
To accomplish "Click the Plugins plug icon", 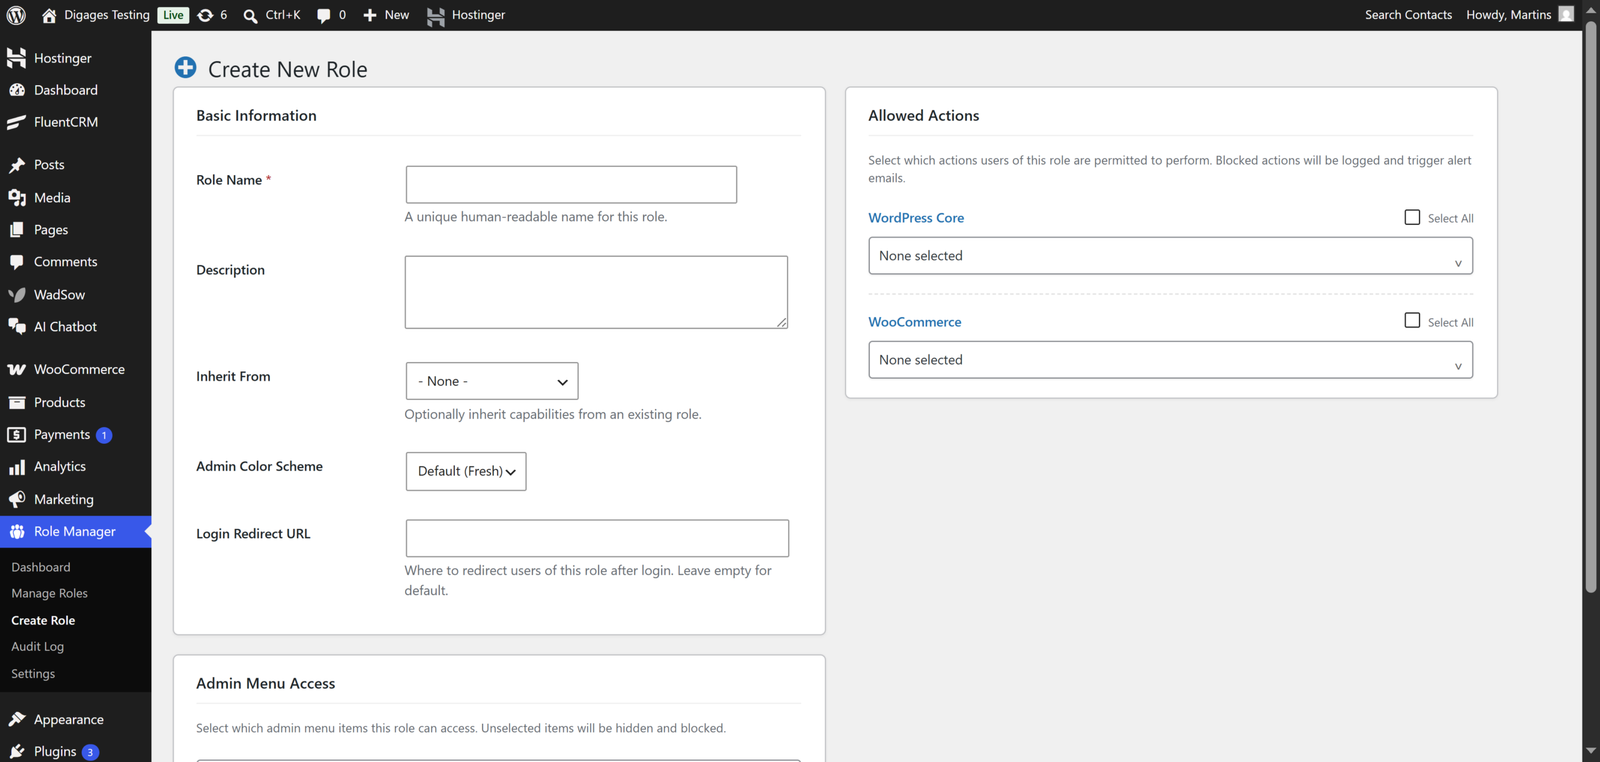I will [17, 752].
